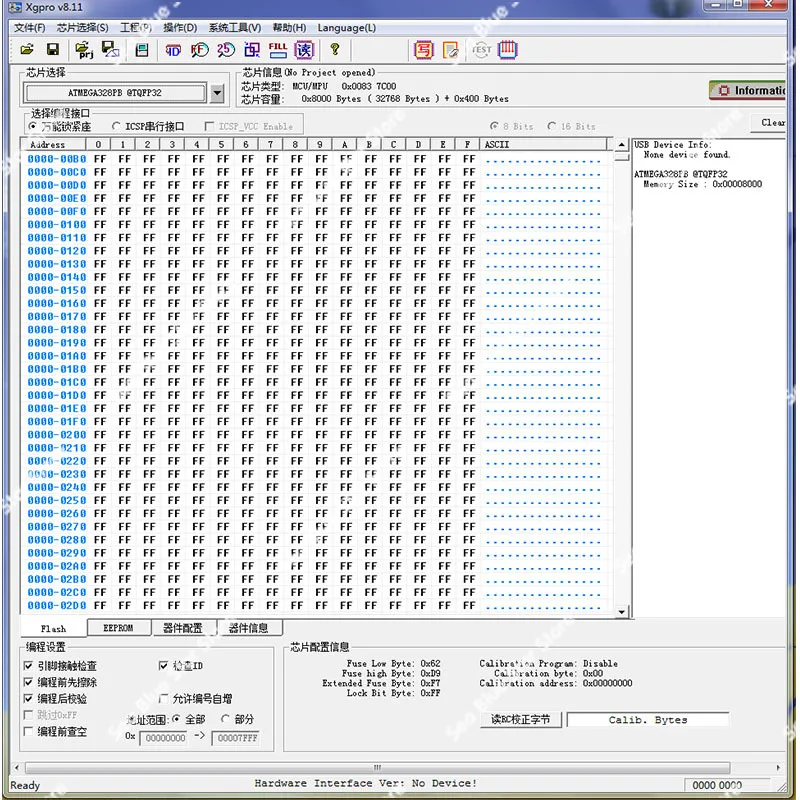
Task: Open the Language(L) menu
Action: [347, 27]
